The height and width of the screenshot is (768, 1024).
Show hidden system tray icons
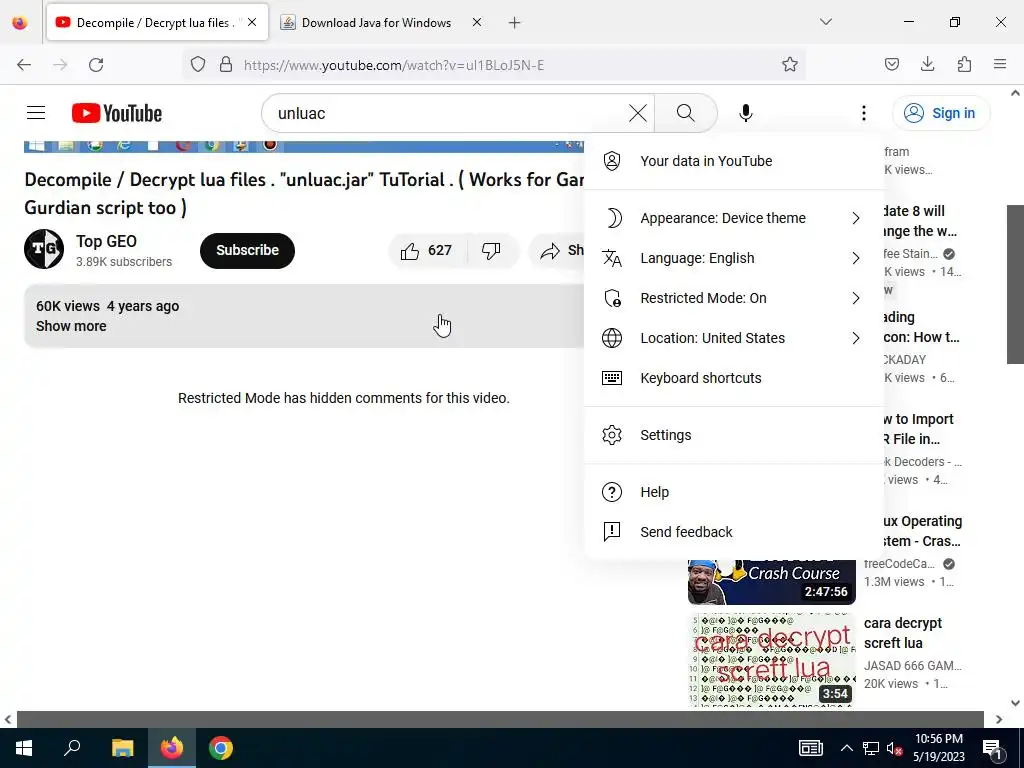(x=846, y=748)
